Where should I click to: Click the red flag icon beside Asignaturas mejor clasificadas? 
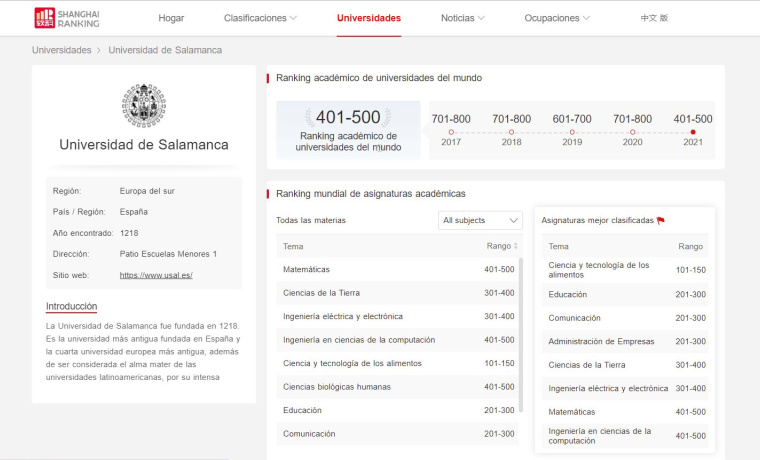[660, 220]
